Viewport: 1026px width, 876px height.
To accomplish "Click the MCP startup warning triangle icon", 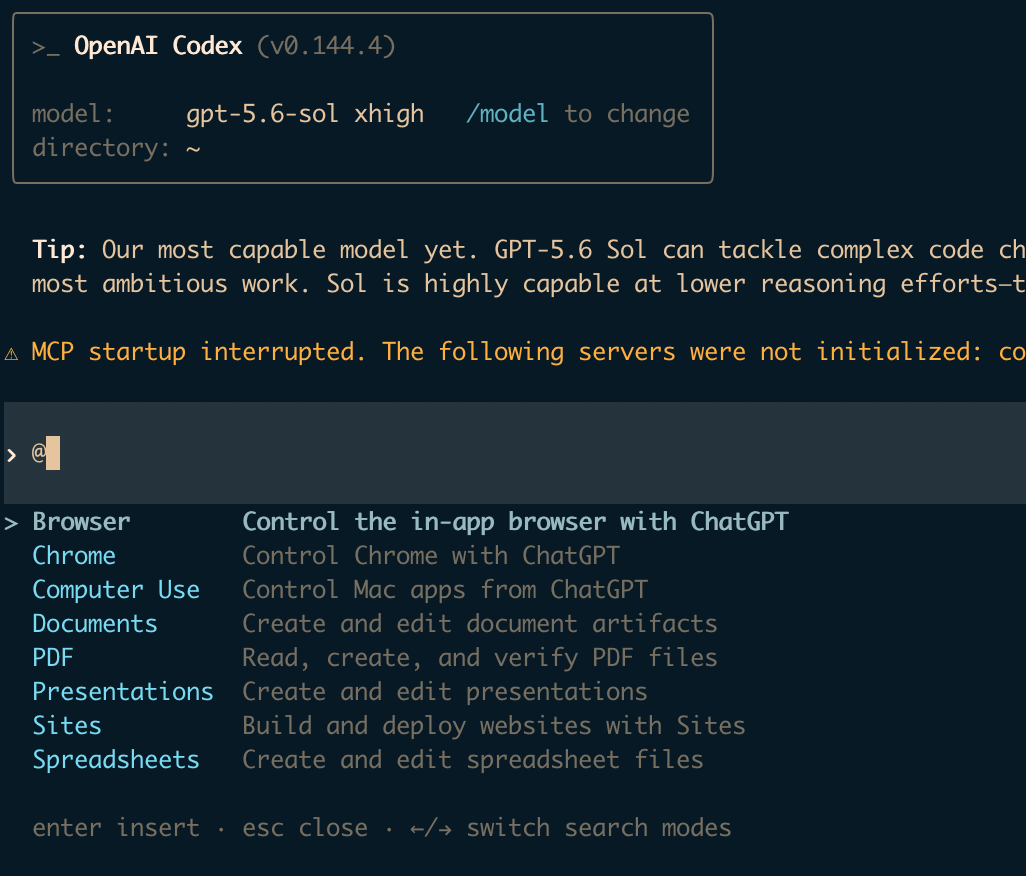I will tap(11, 354).
